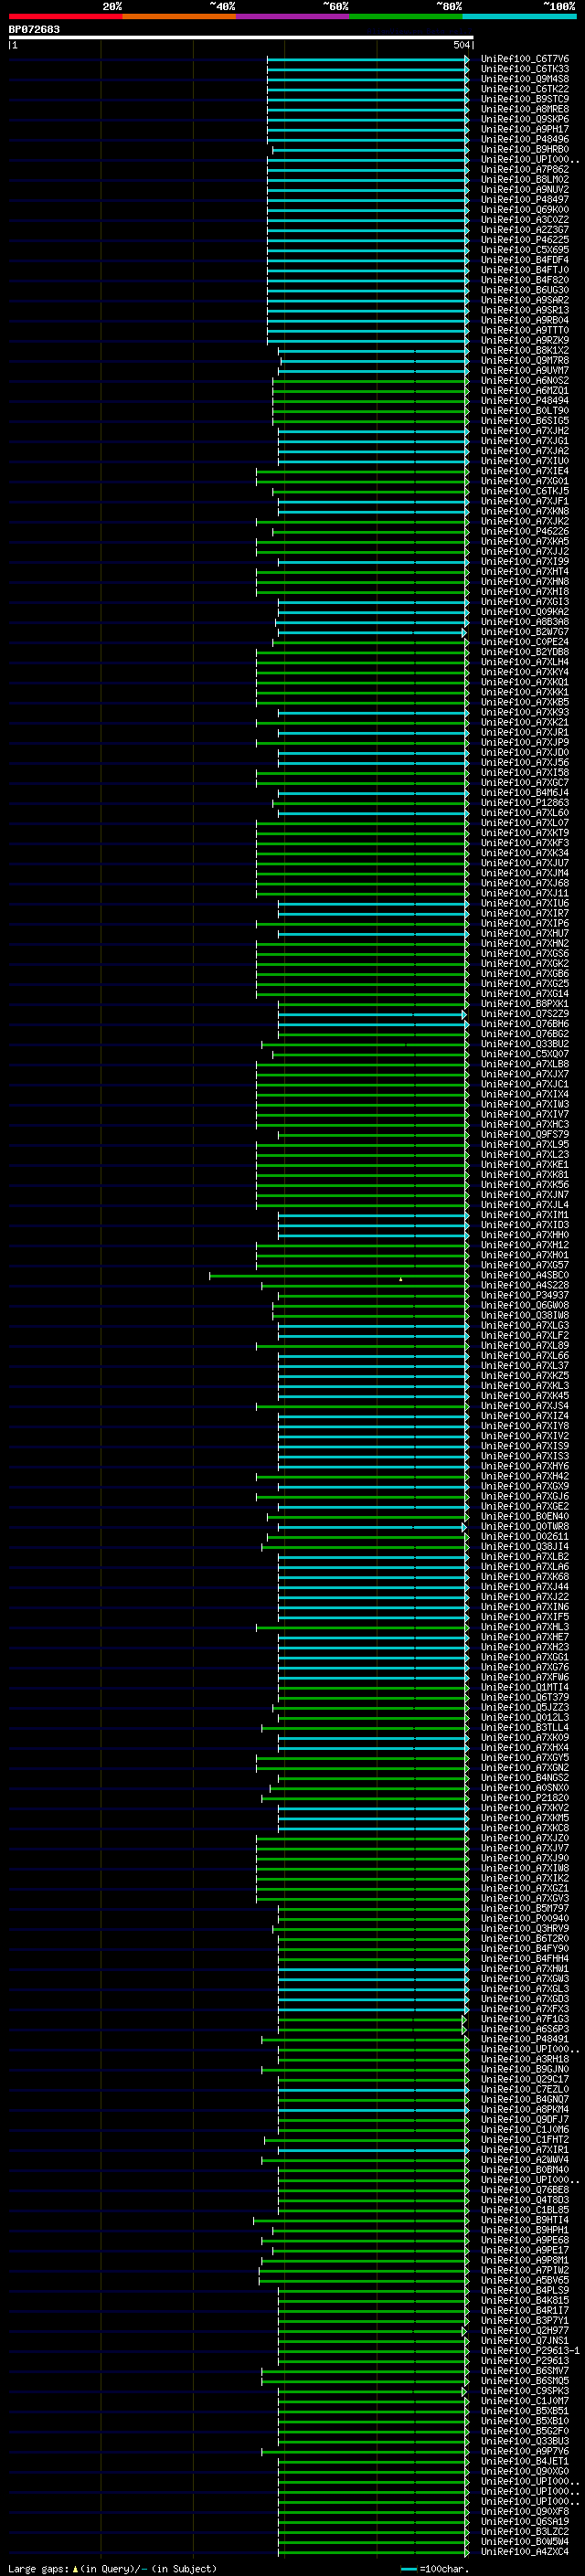Click the 'Large gaps' legend text

point(38,2568)
